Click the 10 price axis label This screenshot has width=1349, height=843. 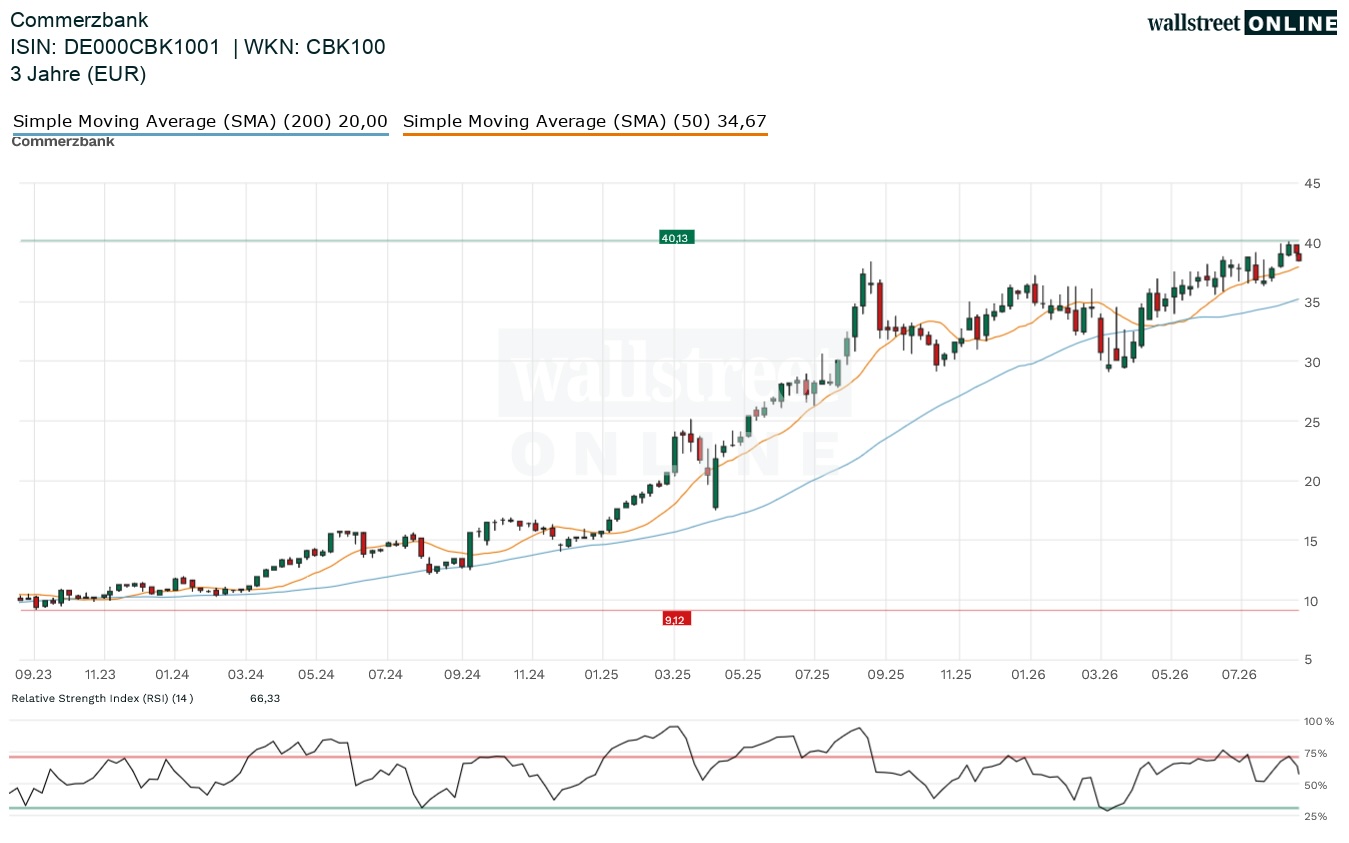[x=1312, y=601]
